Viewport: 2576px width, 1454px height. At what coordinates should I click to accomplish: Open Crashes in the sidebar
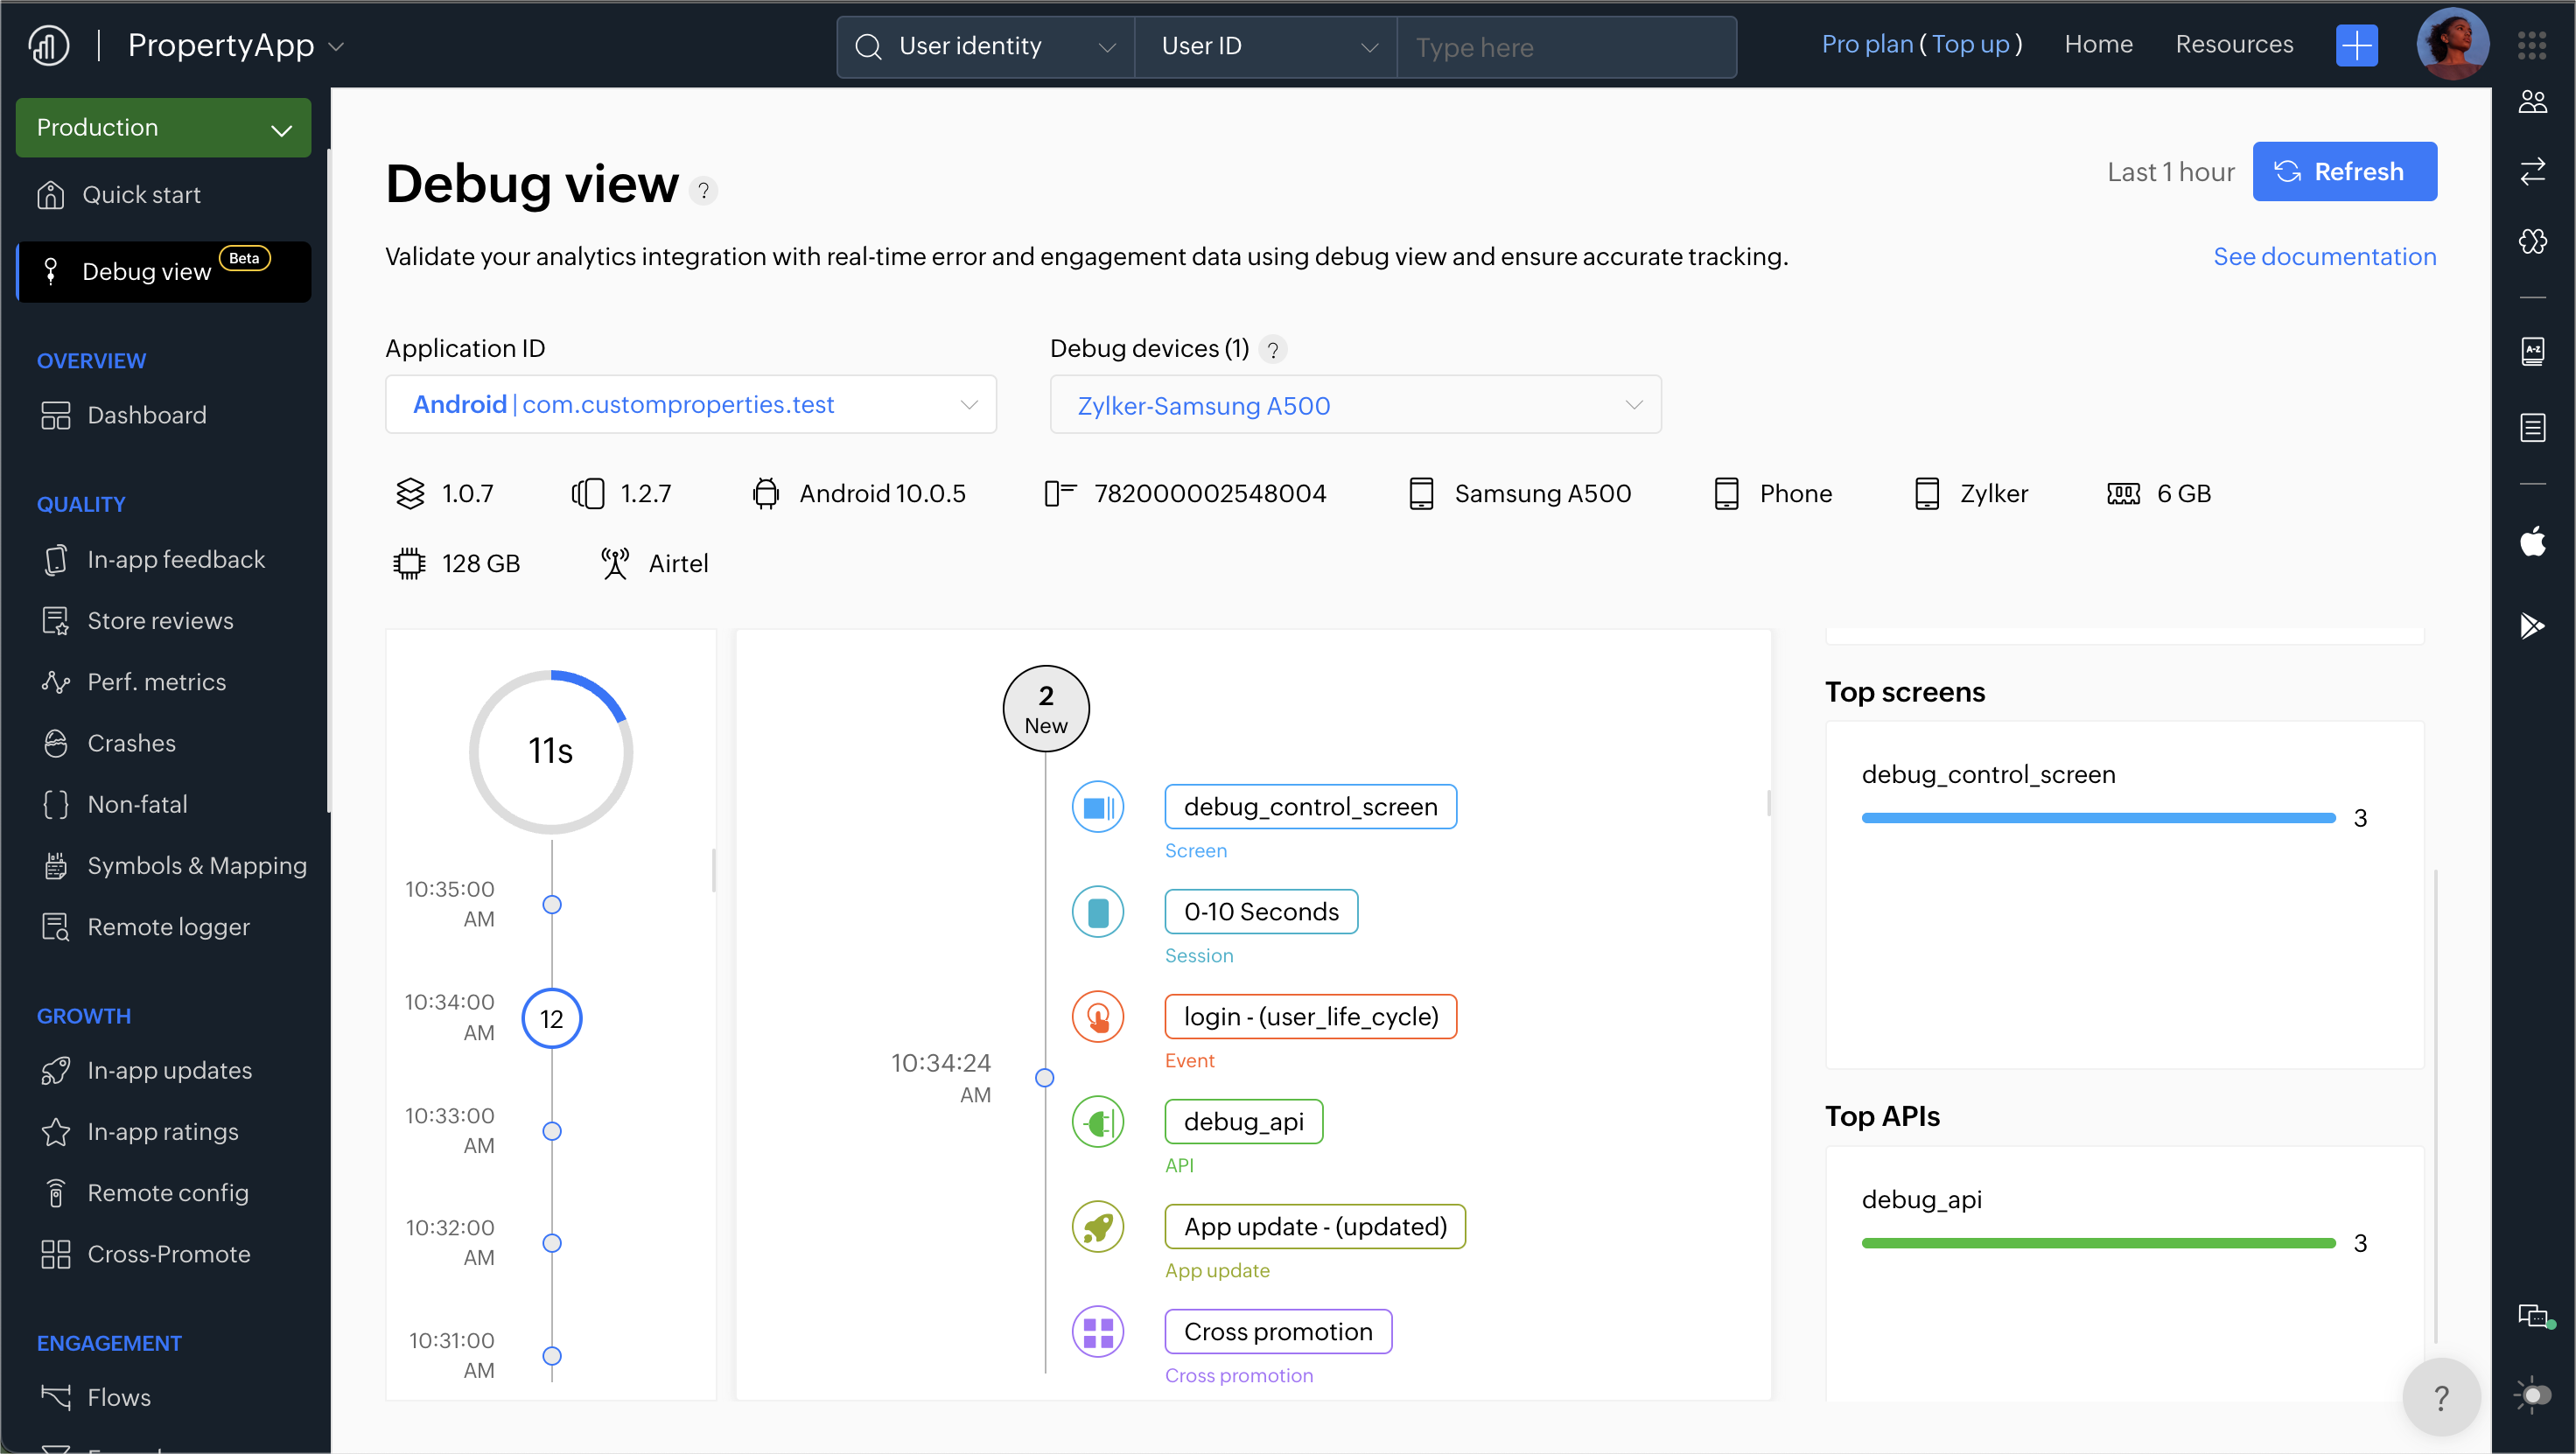coord(131,743)
